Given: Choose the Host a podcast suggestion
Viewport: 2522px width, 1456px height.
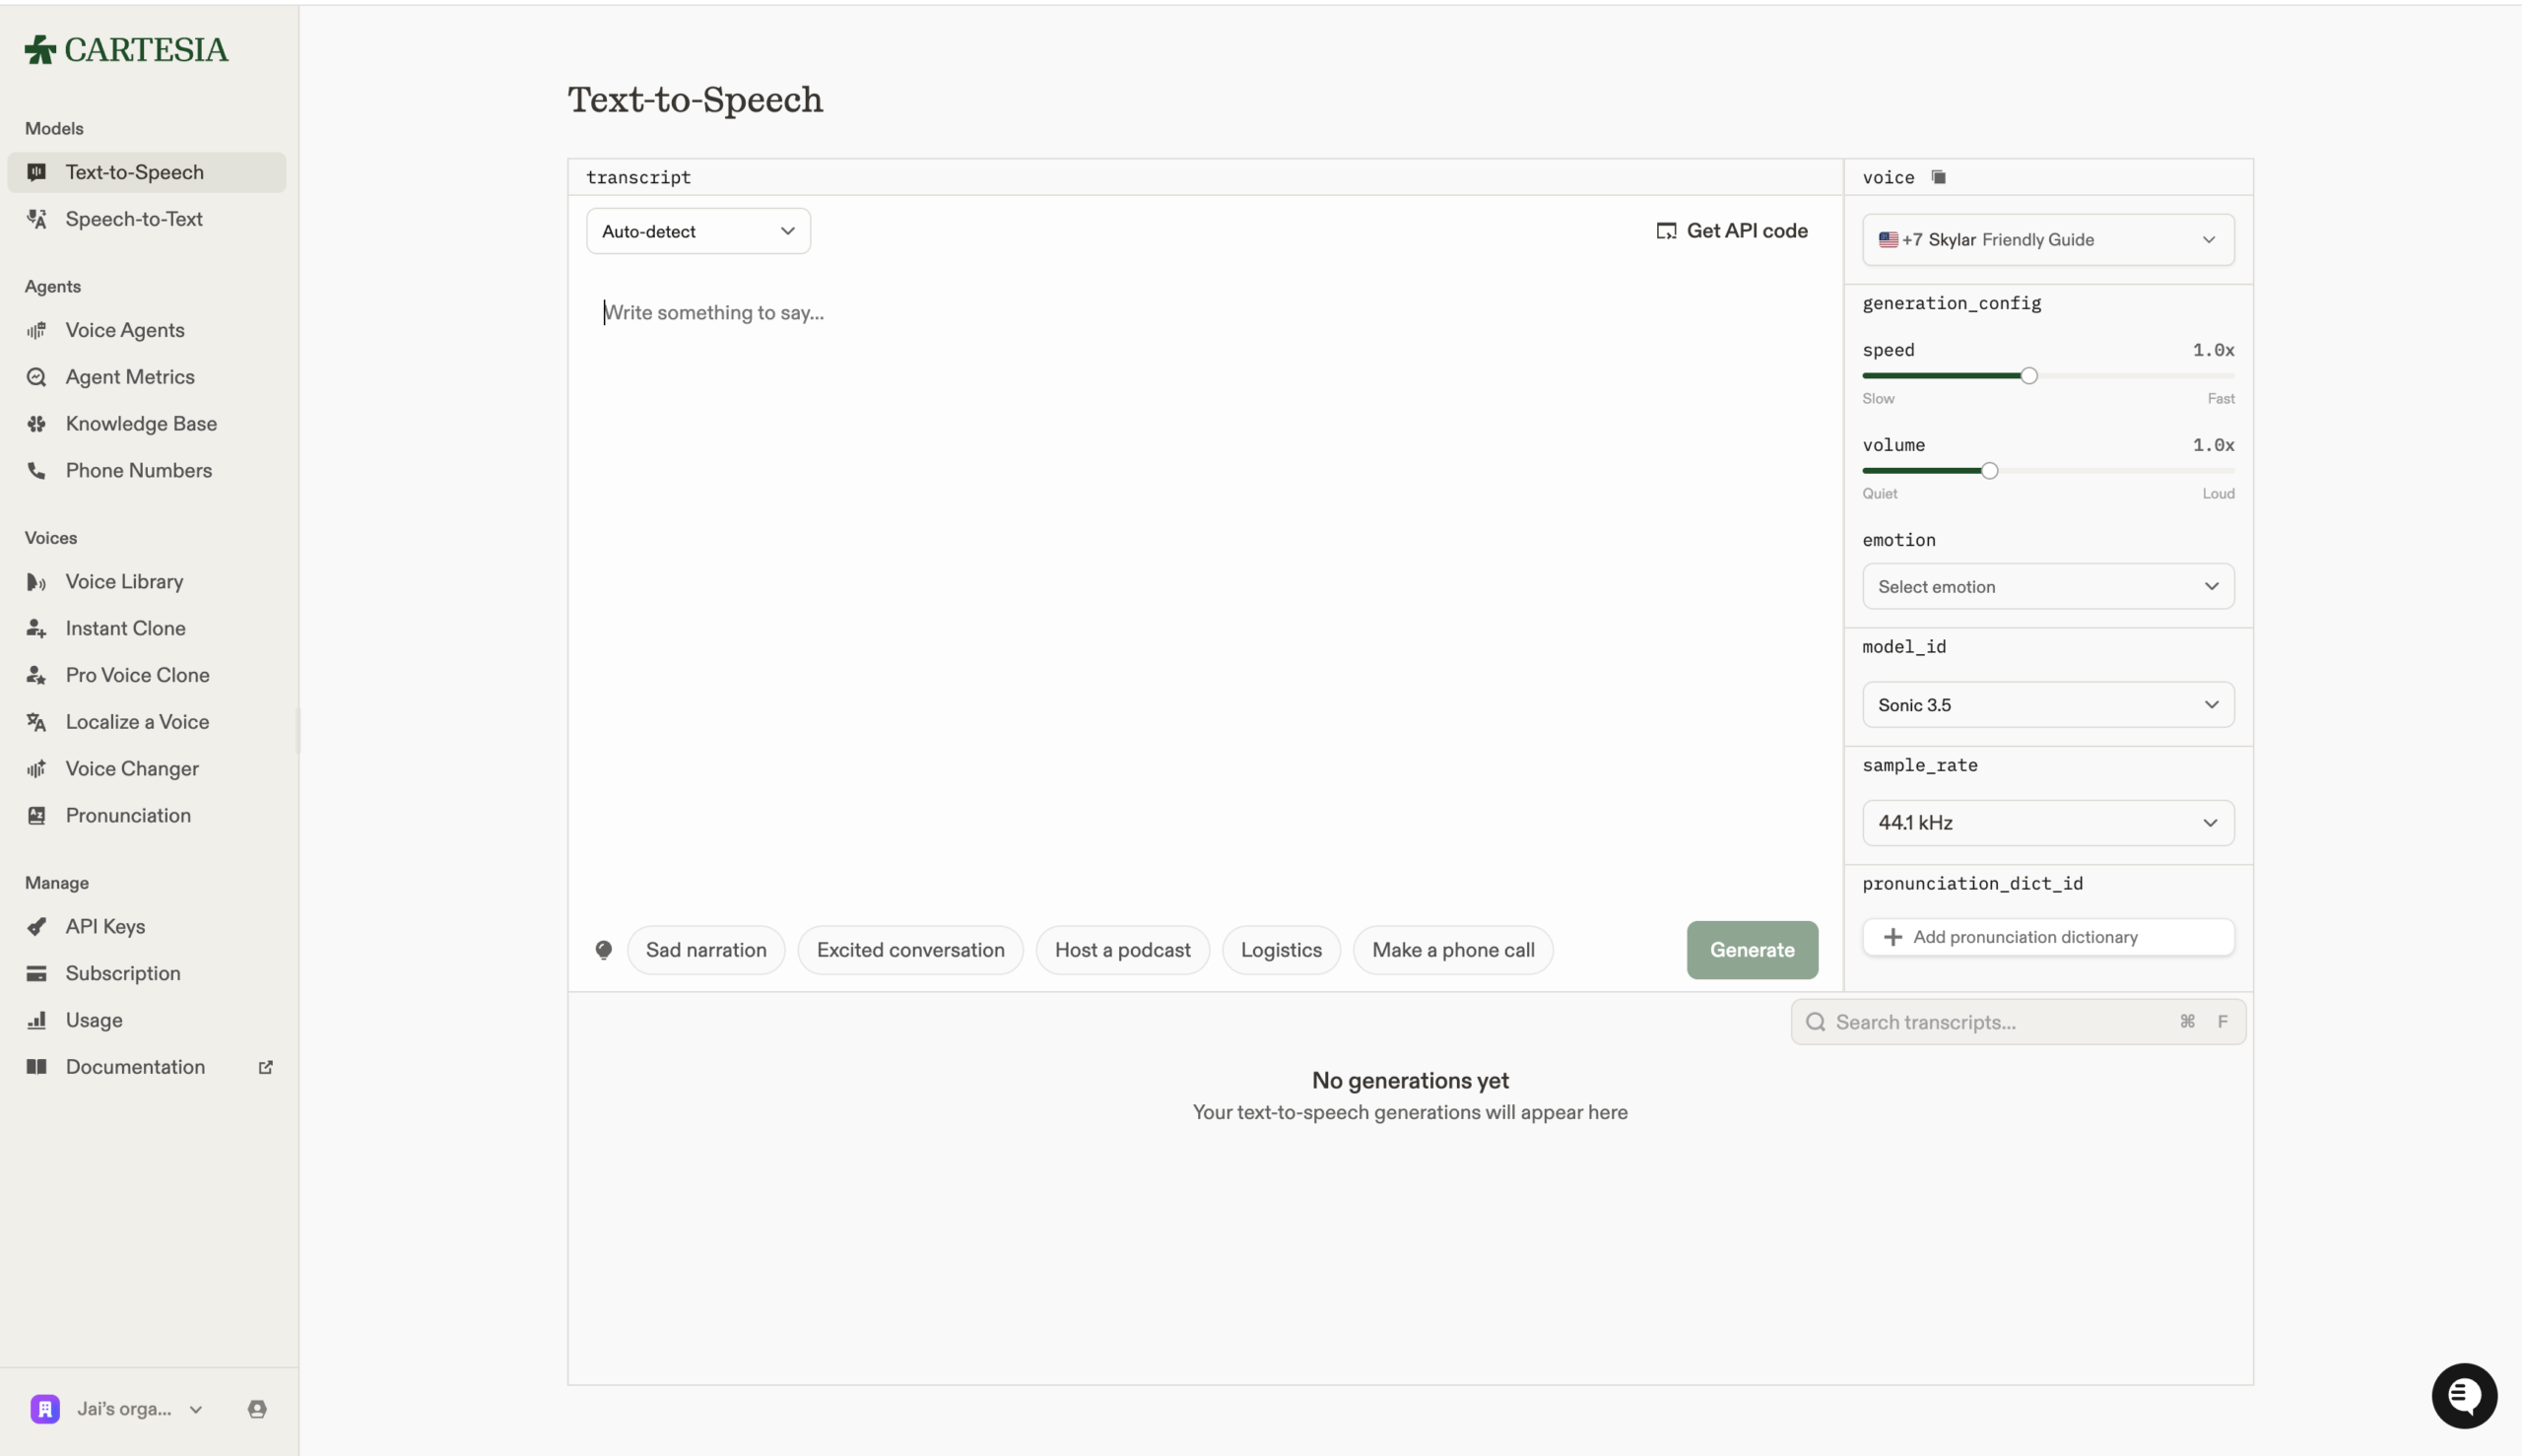Looking at the screenshot, I should (1122, 950).
